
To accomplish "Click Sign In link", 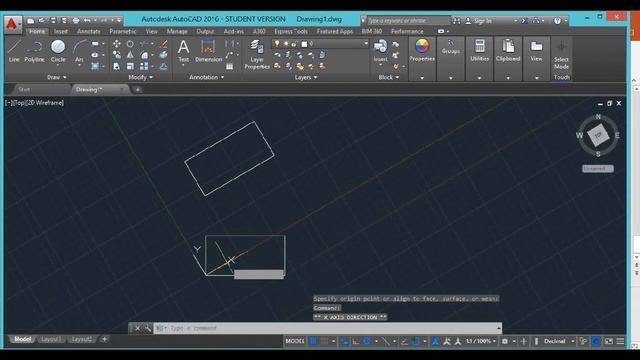I will coord(483,21).
